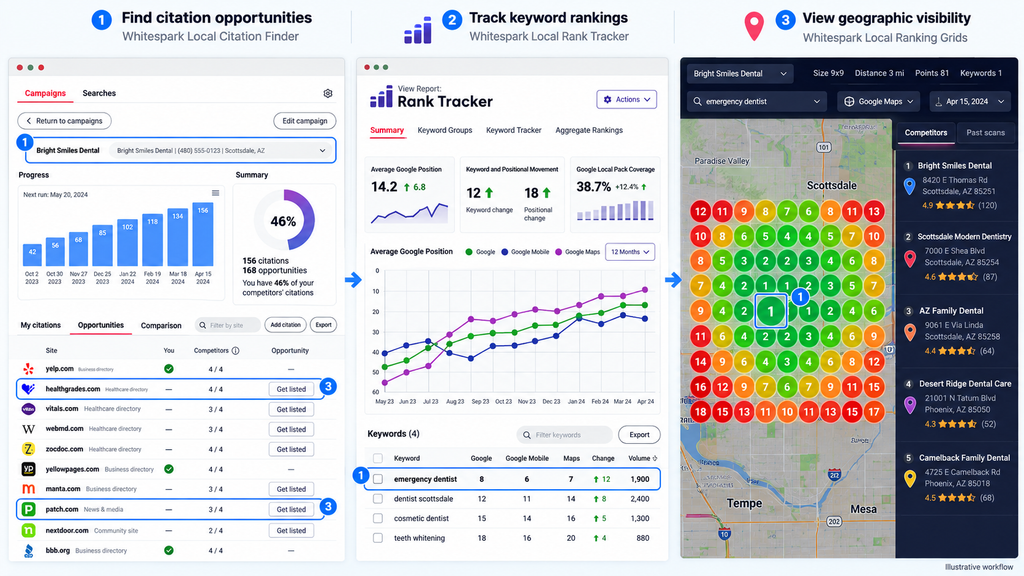The image size is (1024, 576).
Task: Open the Keyword Tracker tab
Action: [513, 131]
